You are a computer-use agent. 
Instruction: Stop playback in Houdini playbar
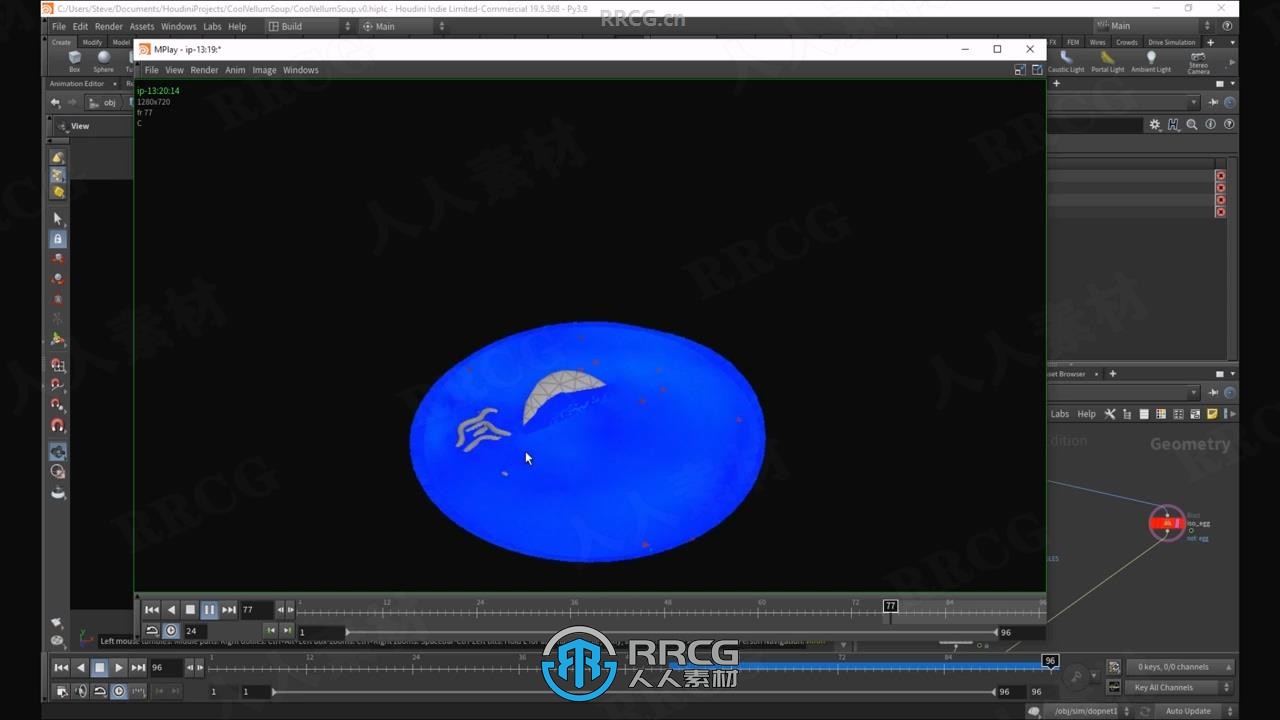(99, 667)
